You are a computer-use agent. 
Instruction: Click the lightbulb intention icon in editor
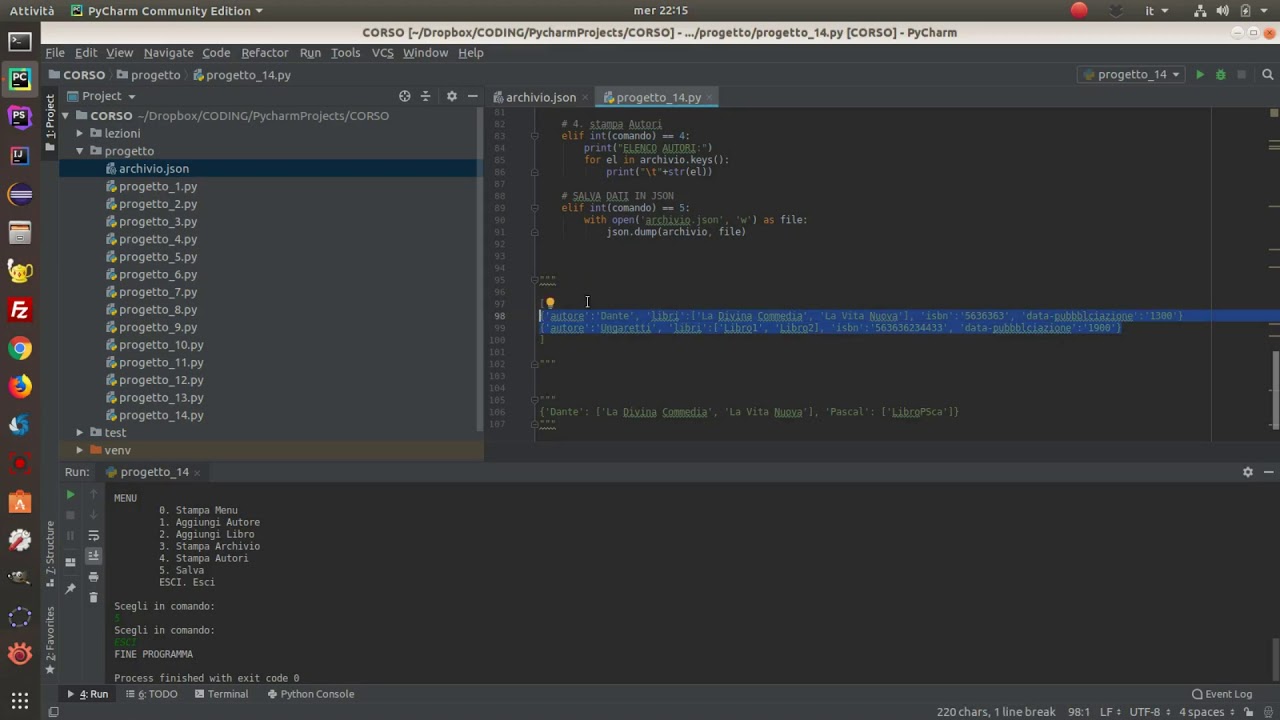pyautogui.click(x=549, y=302)
